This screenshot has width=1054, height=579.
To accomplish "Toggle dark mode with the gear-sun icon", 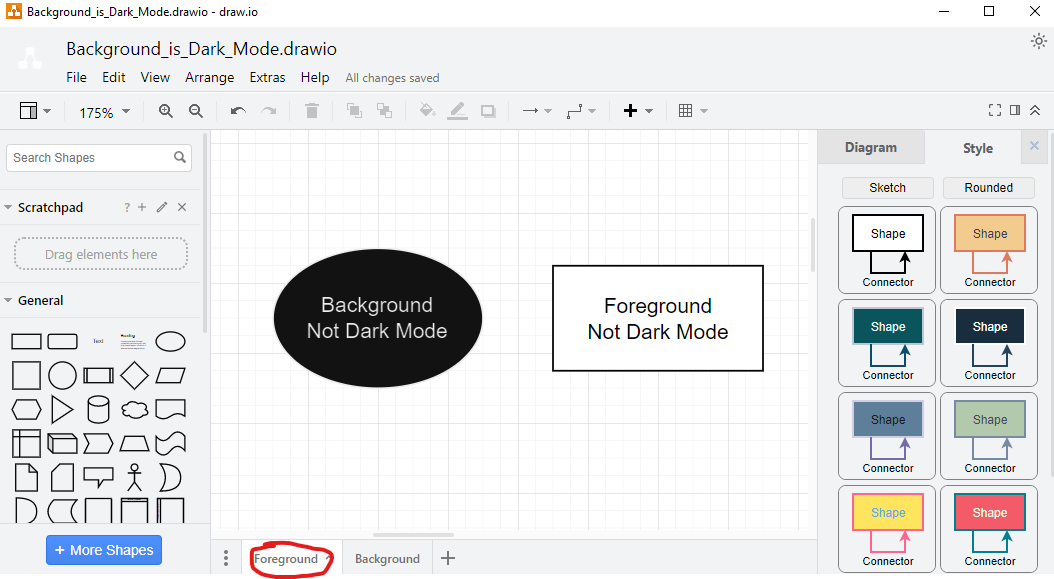I will pyautogui.click(x=1037, y=42).
